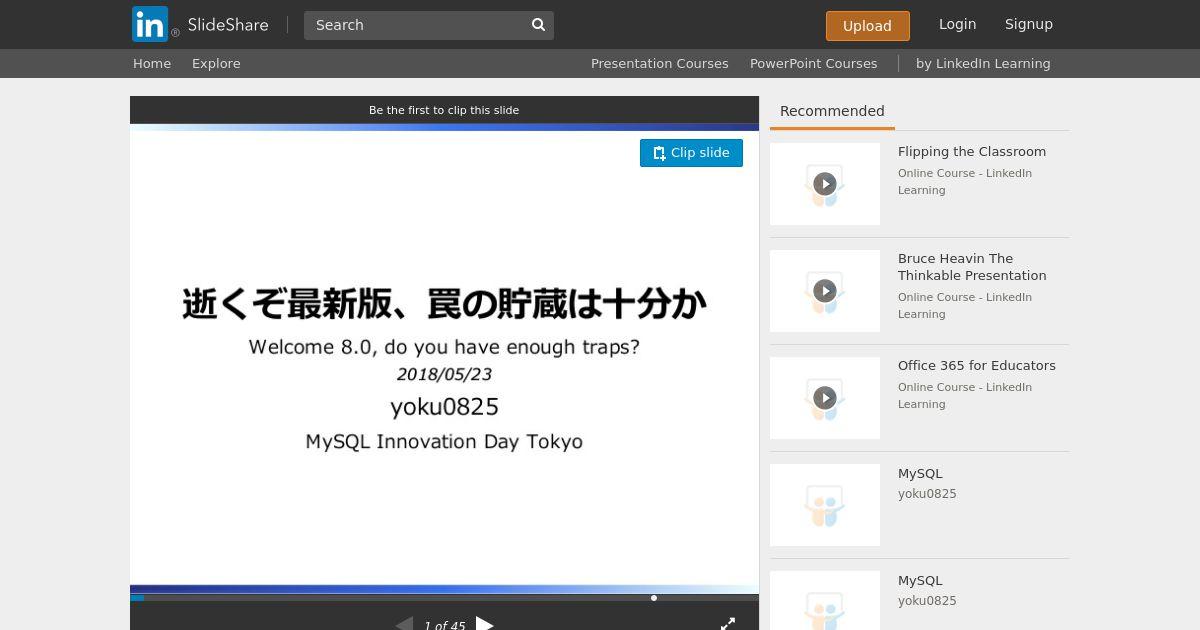This screenshot has width=1200, height=630.
Task: Click the slide progress bar
Action: pos(444,598)
